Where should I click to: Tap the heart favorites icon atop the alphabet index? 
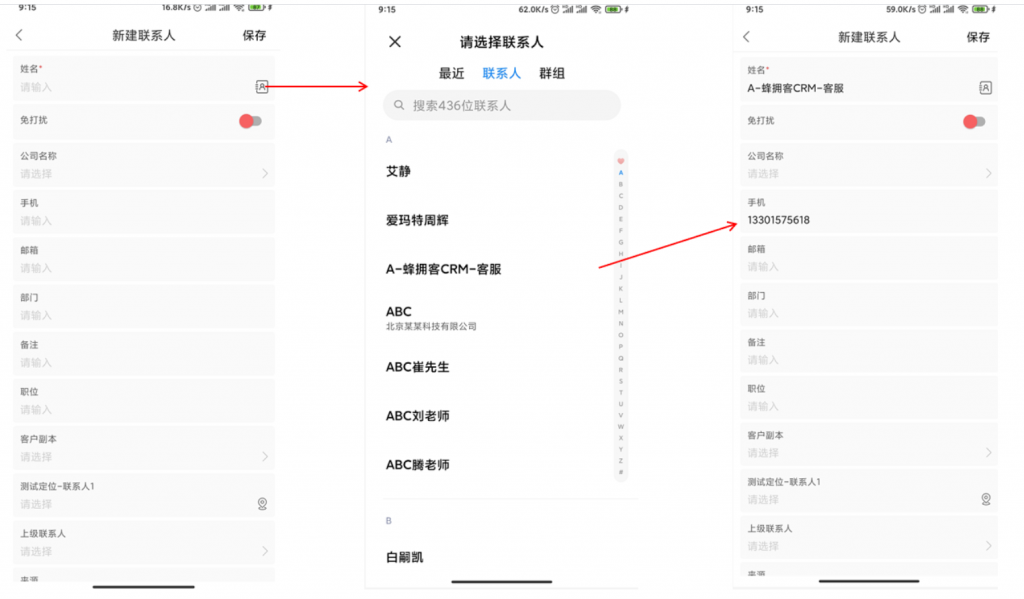621,161
